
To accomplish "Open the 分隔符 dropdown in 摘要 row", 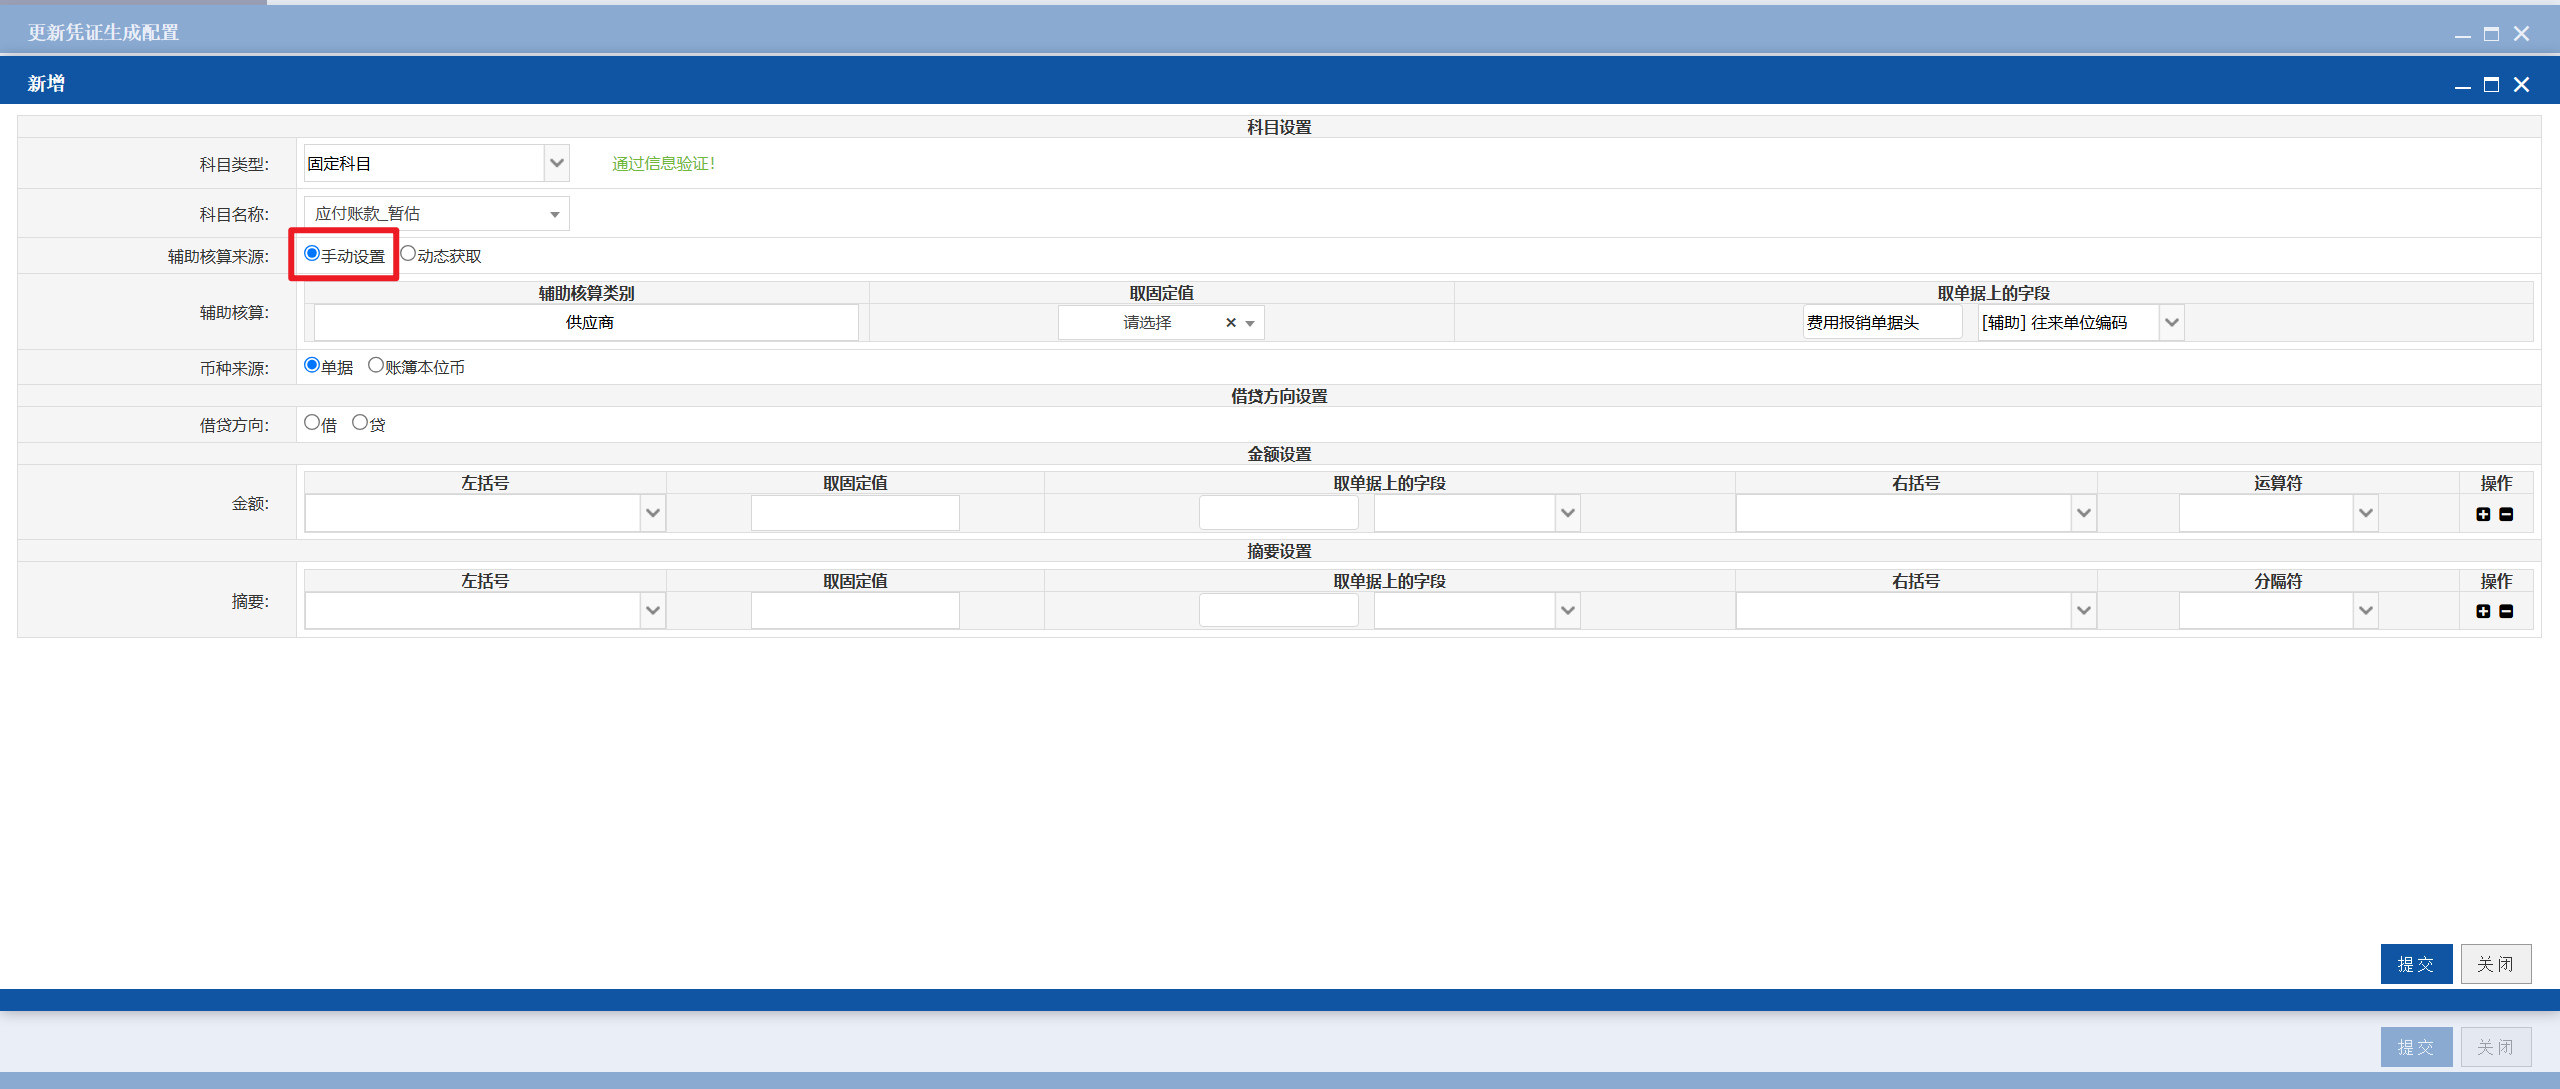I will pos(2278,610).
